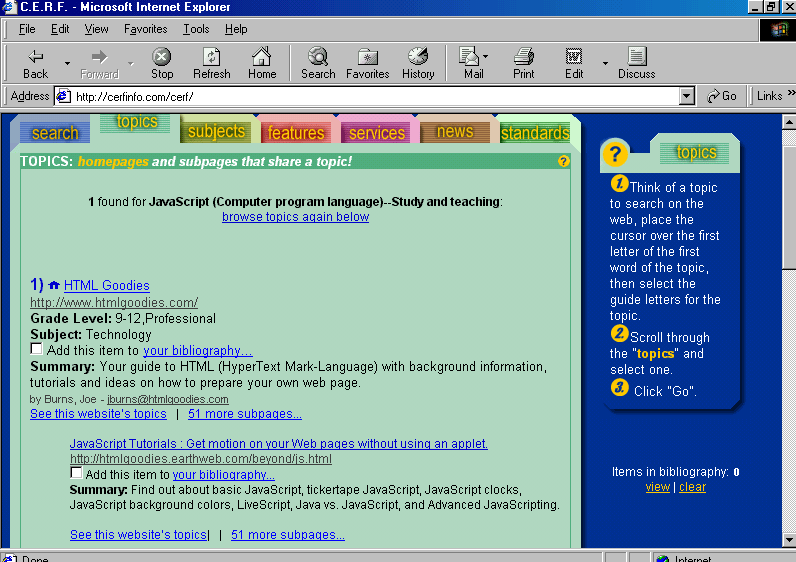The width and height of the screenshot is (796, 562).
Task: Open 51 more subpages link under JavaScript Tutorials
Action: pos(288,535)
